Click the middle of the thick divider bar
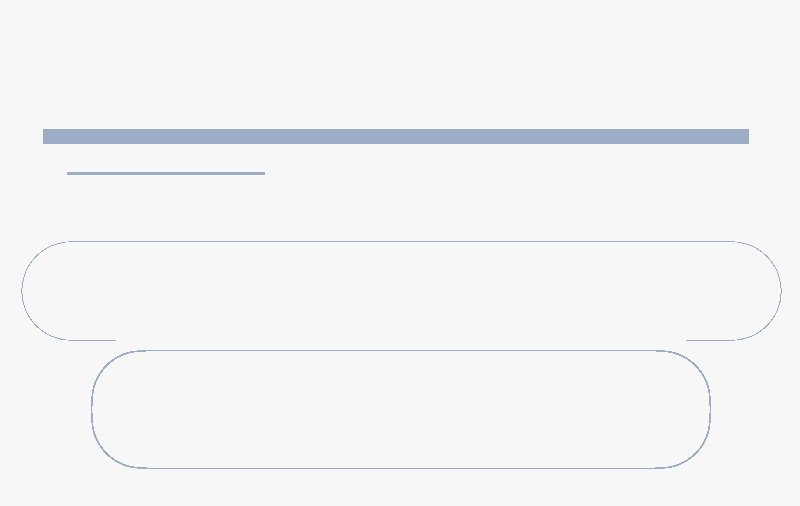The height and width of the screenshot is (506, 800). click(396, 136)
